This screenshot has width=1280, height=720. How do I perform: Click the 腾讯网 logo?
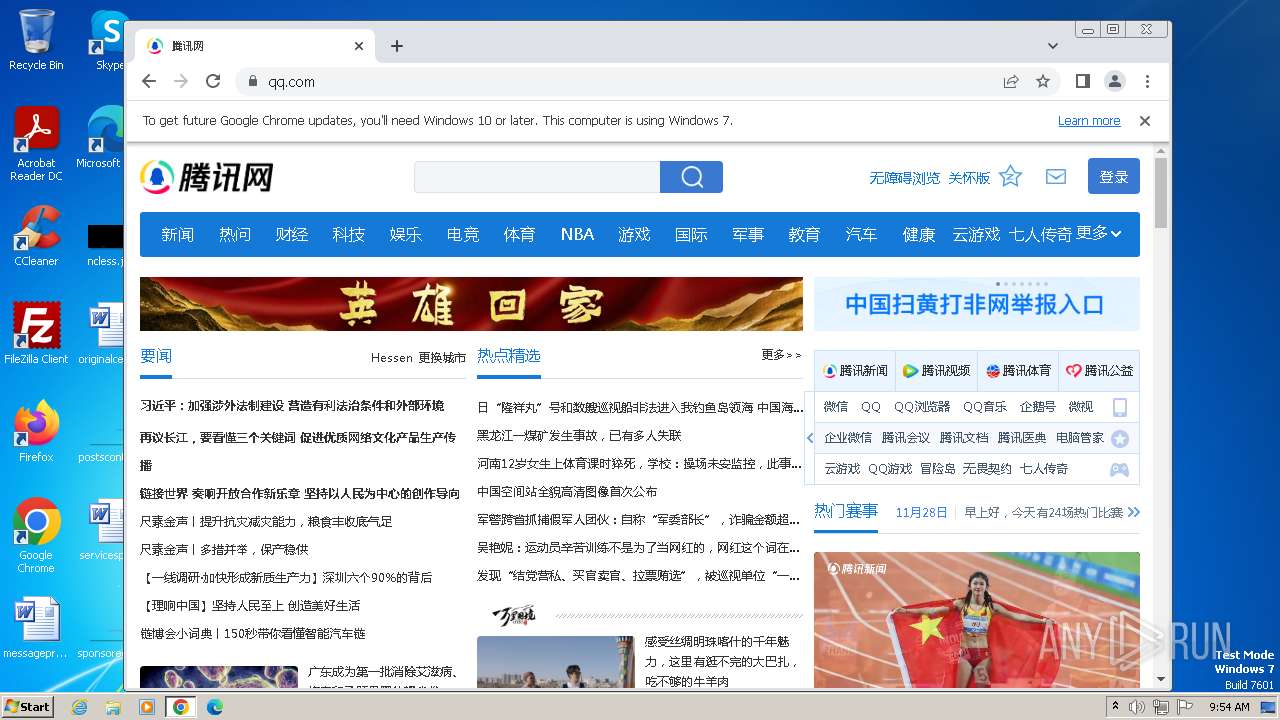[x=207, y=177]
